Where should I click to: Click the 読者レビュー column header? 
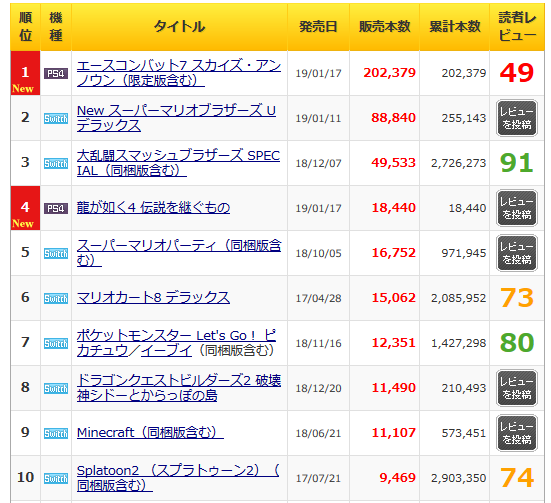(x=517, y=27)
